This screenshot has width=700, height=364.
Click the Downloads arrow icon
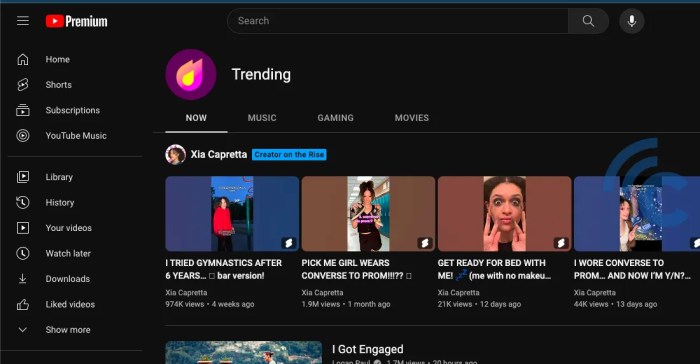click(23, 279)
